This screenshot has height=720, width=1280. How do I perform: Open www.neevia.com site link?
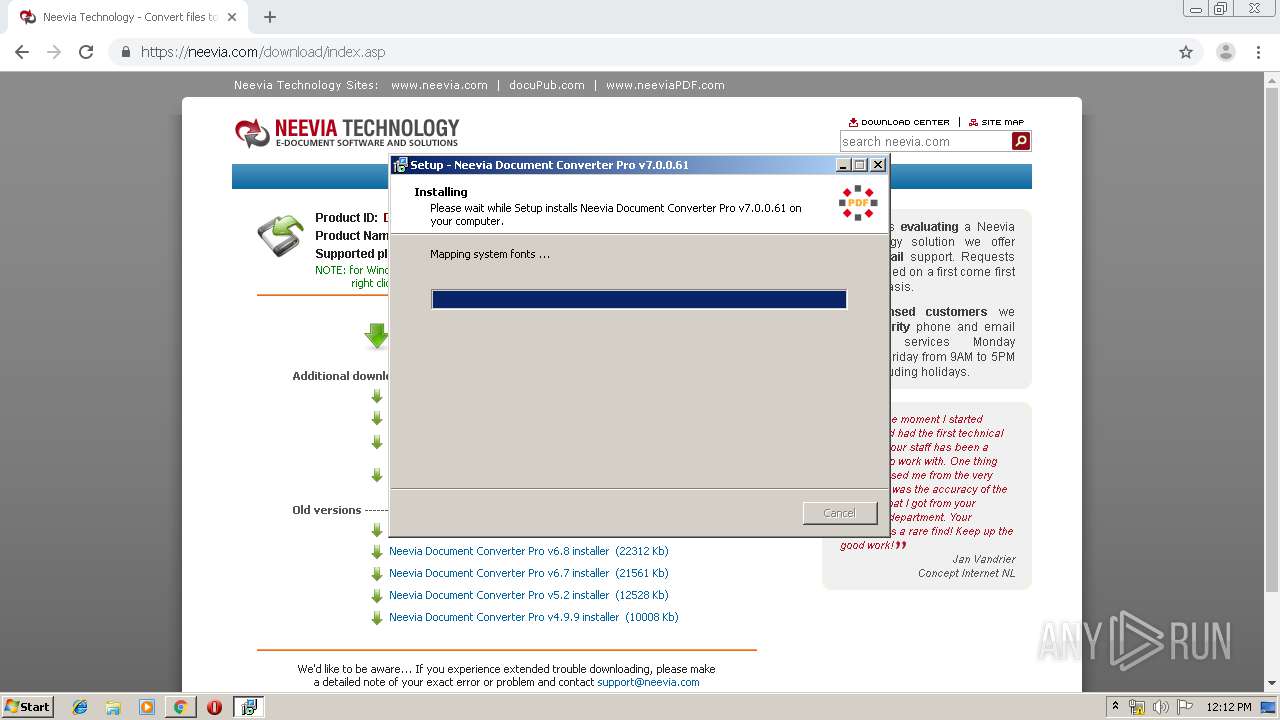(439, 85)
